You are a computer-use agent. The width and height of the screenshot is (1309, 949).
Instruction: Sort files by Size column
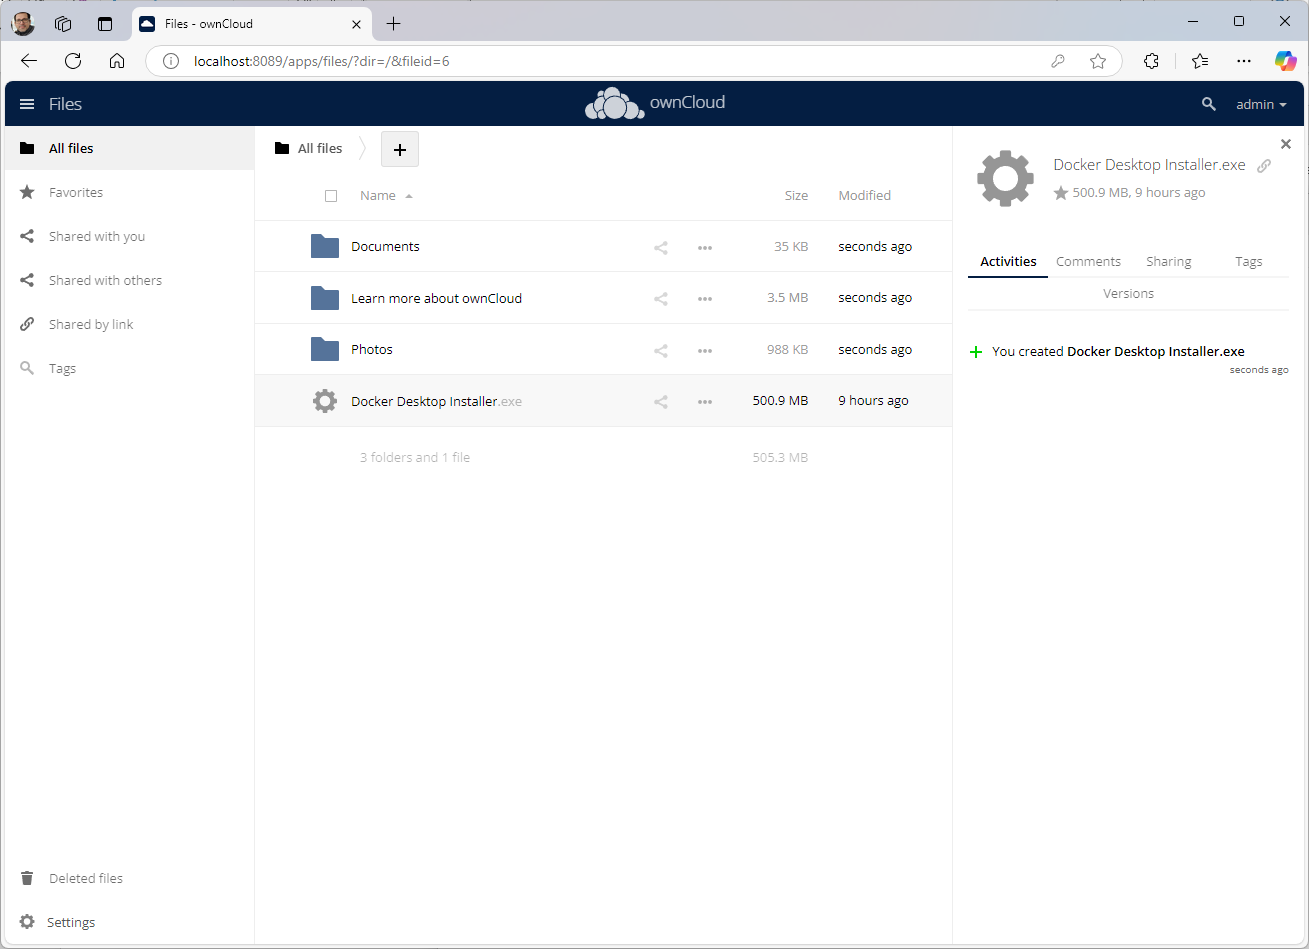point(796,195)
